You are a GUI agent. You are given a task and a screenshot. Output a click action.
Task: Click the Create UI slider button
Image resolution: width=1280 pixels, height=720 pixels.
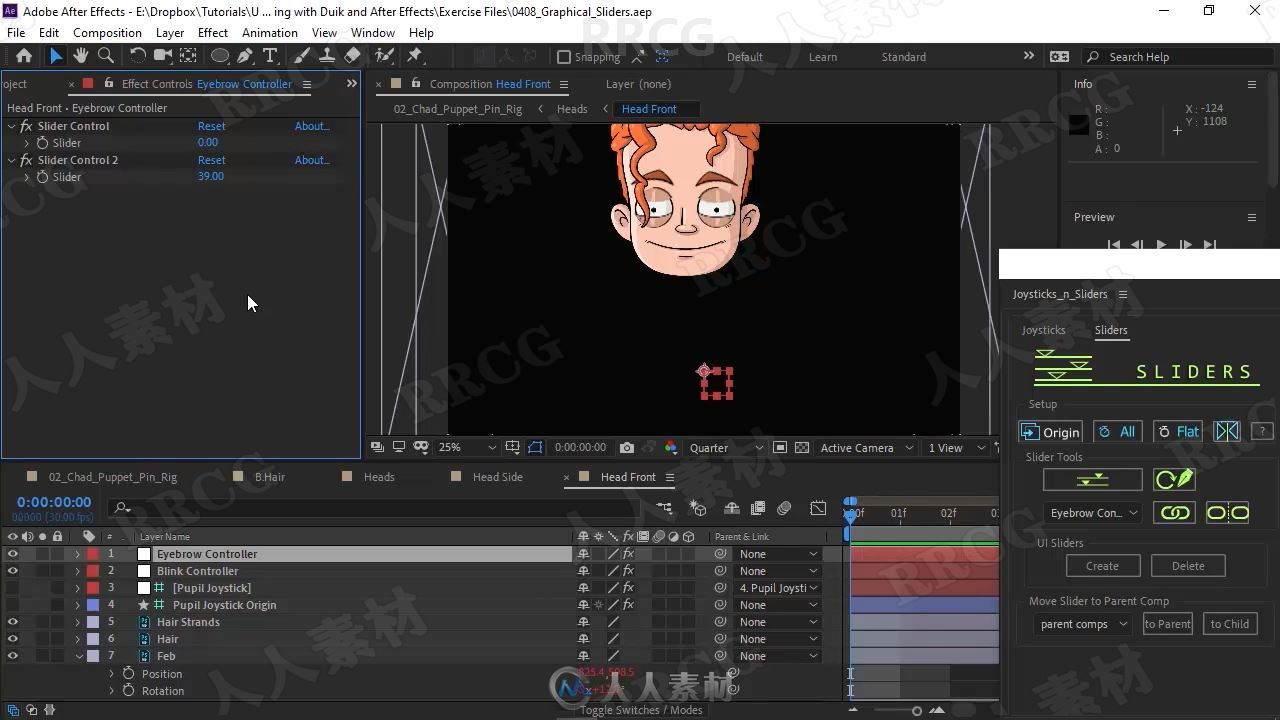pyautogui.click(x=1102, y=566)
